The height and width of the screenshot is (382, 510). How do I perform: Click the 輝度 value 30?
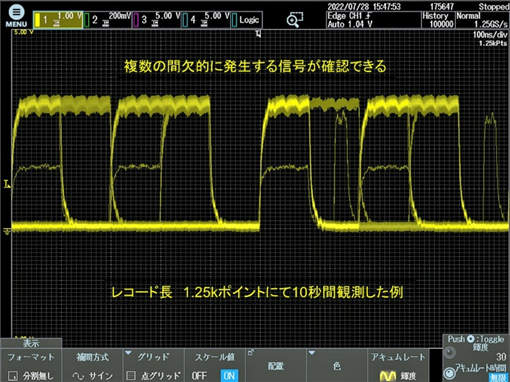(x=501, y=357)
